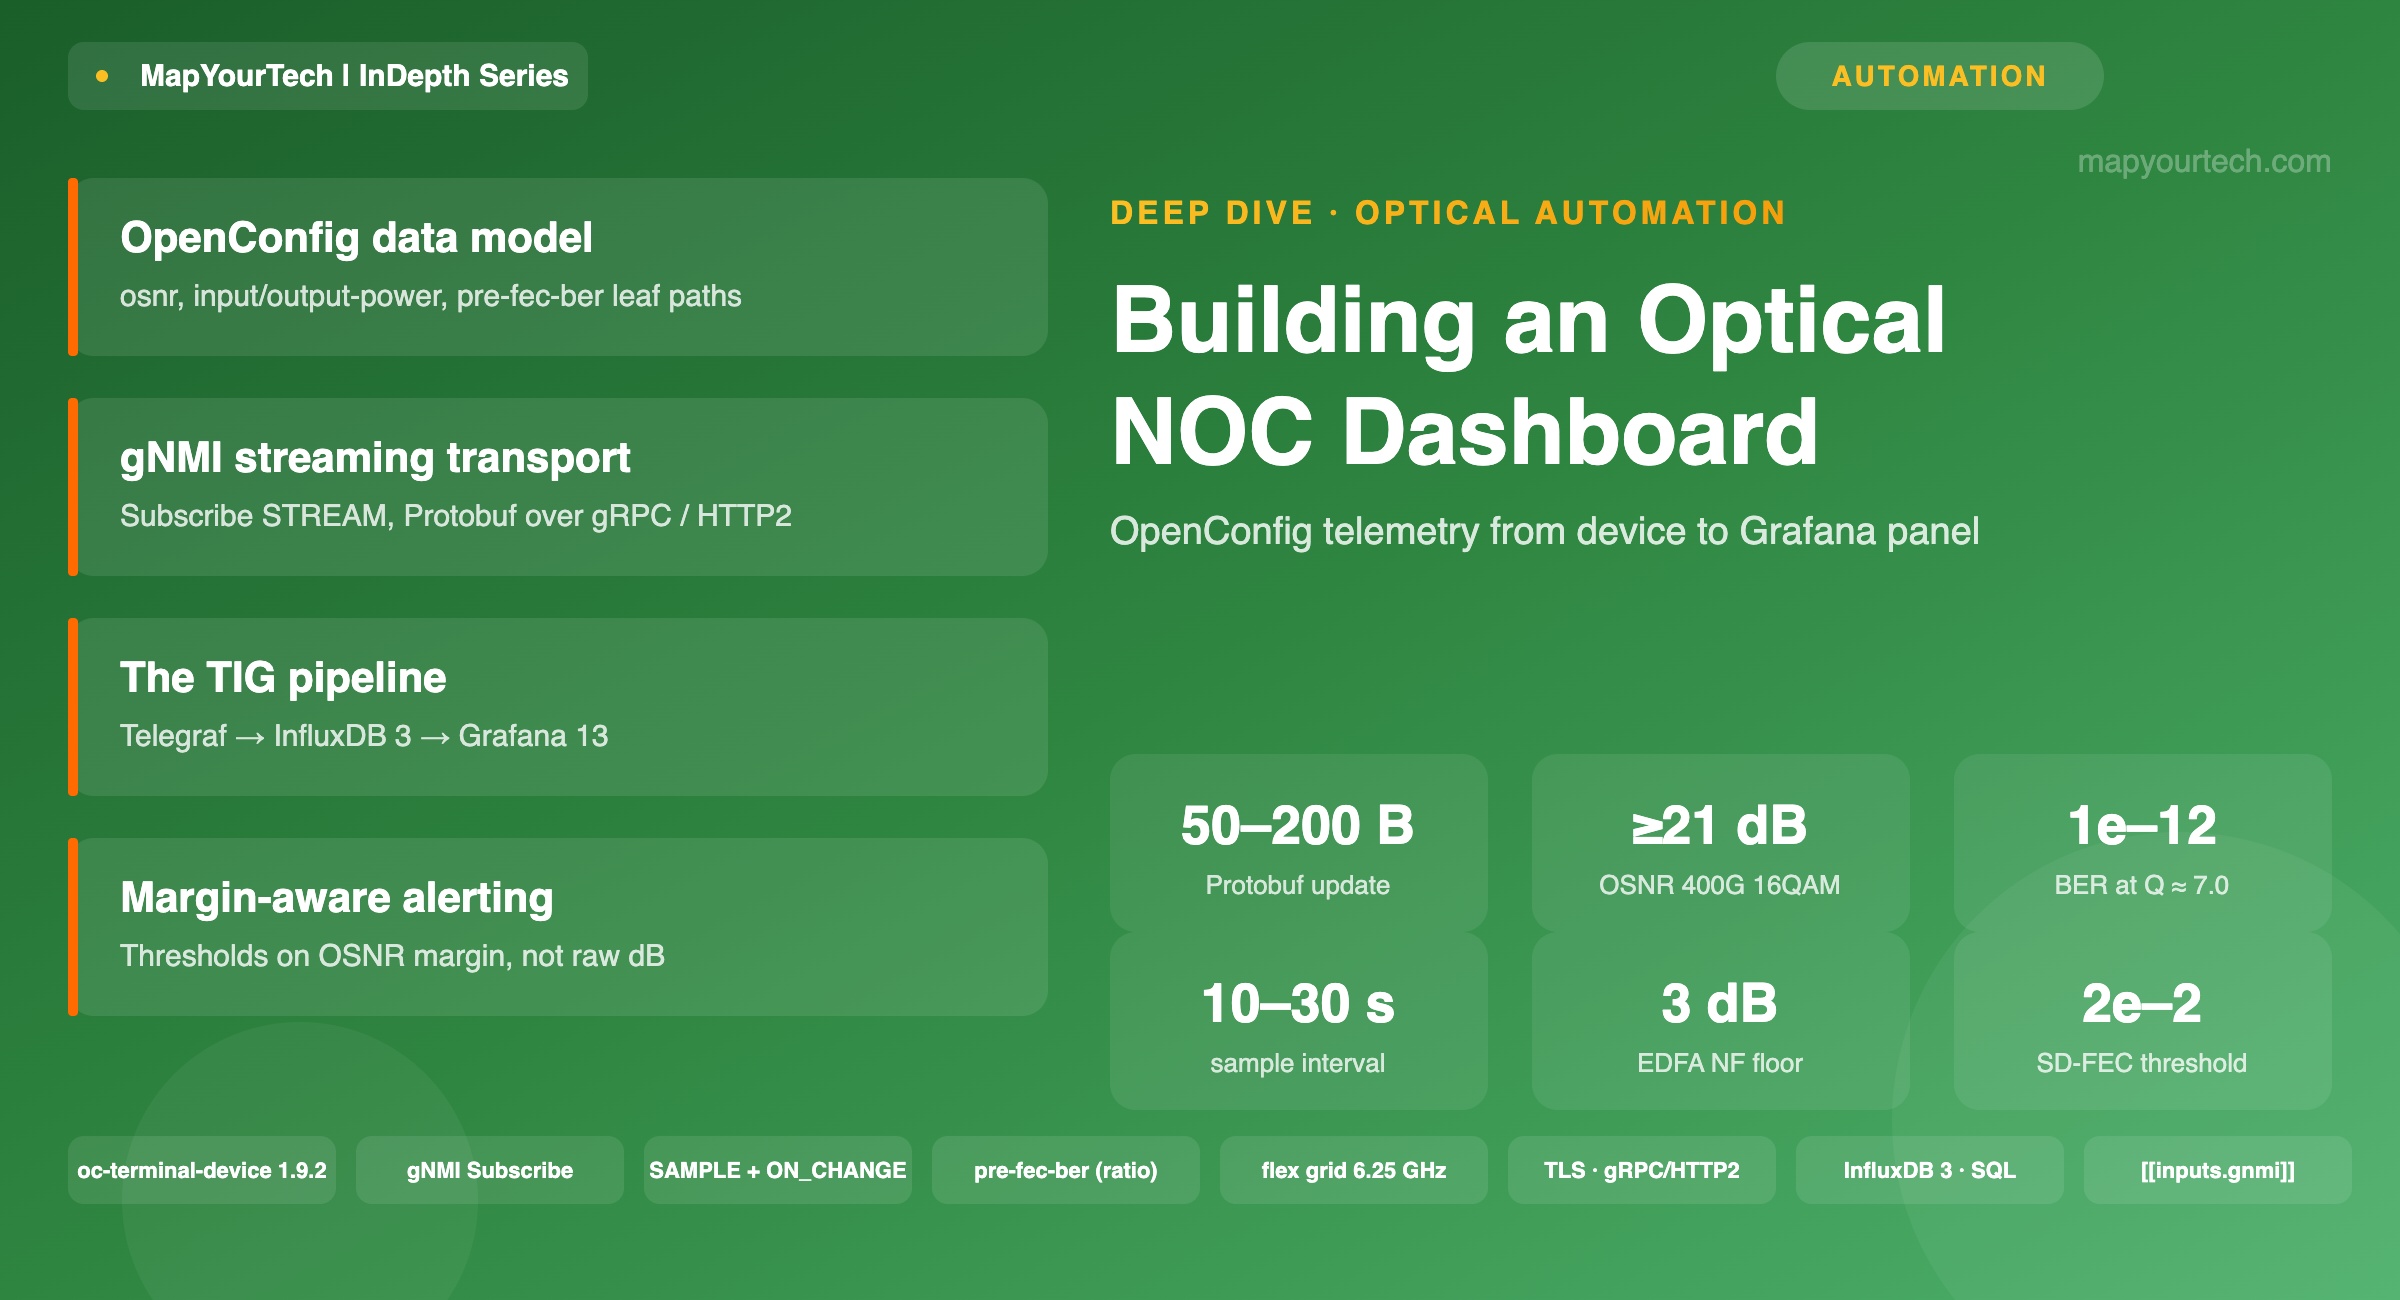Click the DEEP DIVE · OPTICAL AUTOMATION label
The width and height of the screenshot is (2400, 1300).
pyautogui.click(x=1448, y=213)
